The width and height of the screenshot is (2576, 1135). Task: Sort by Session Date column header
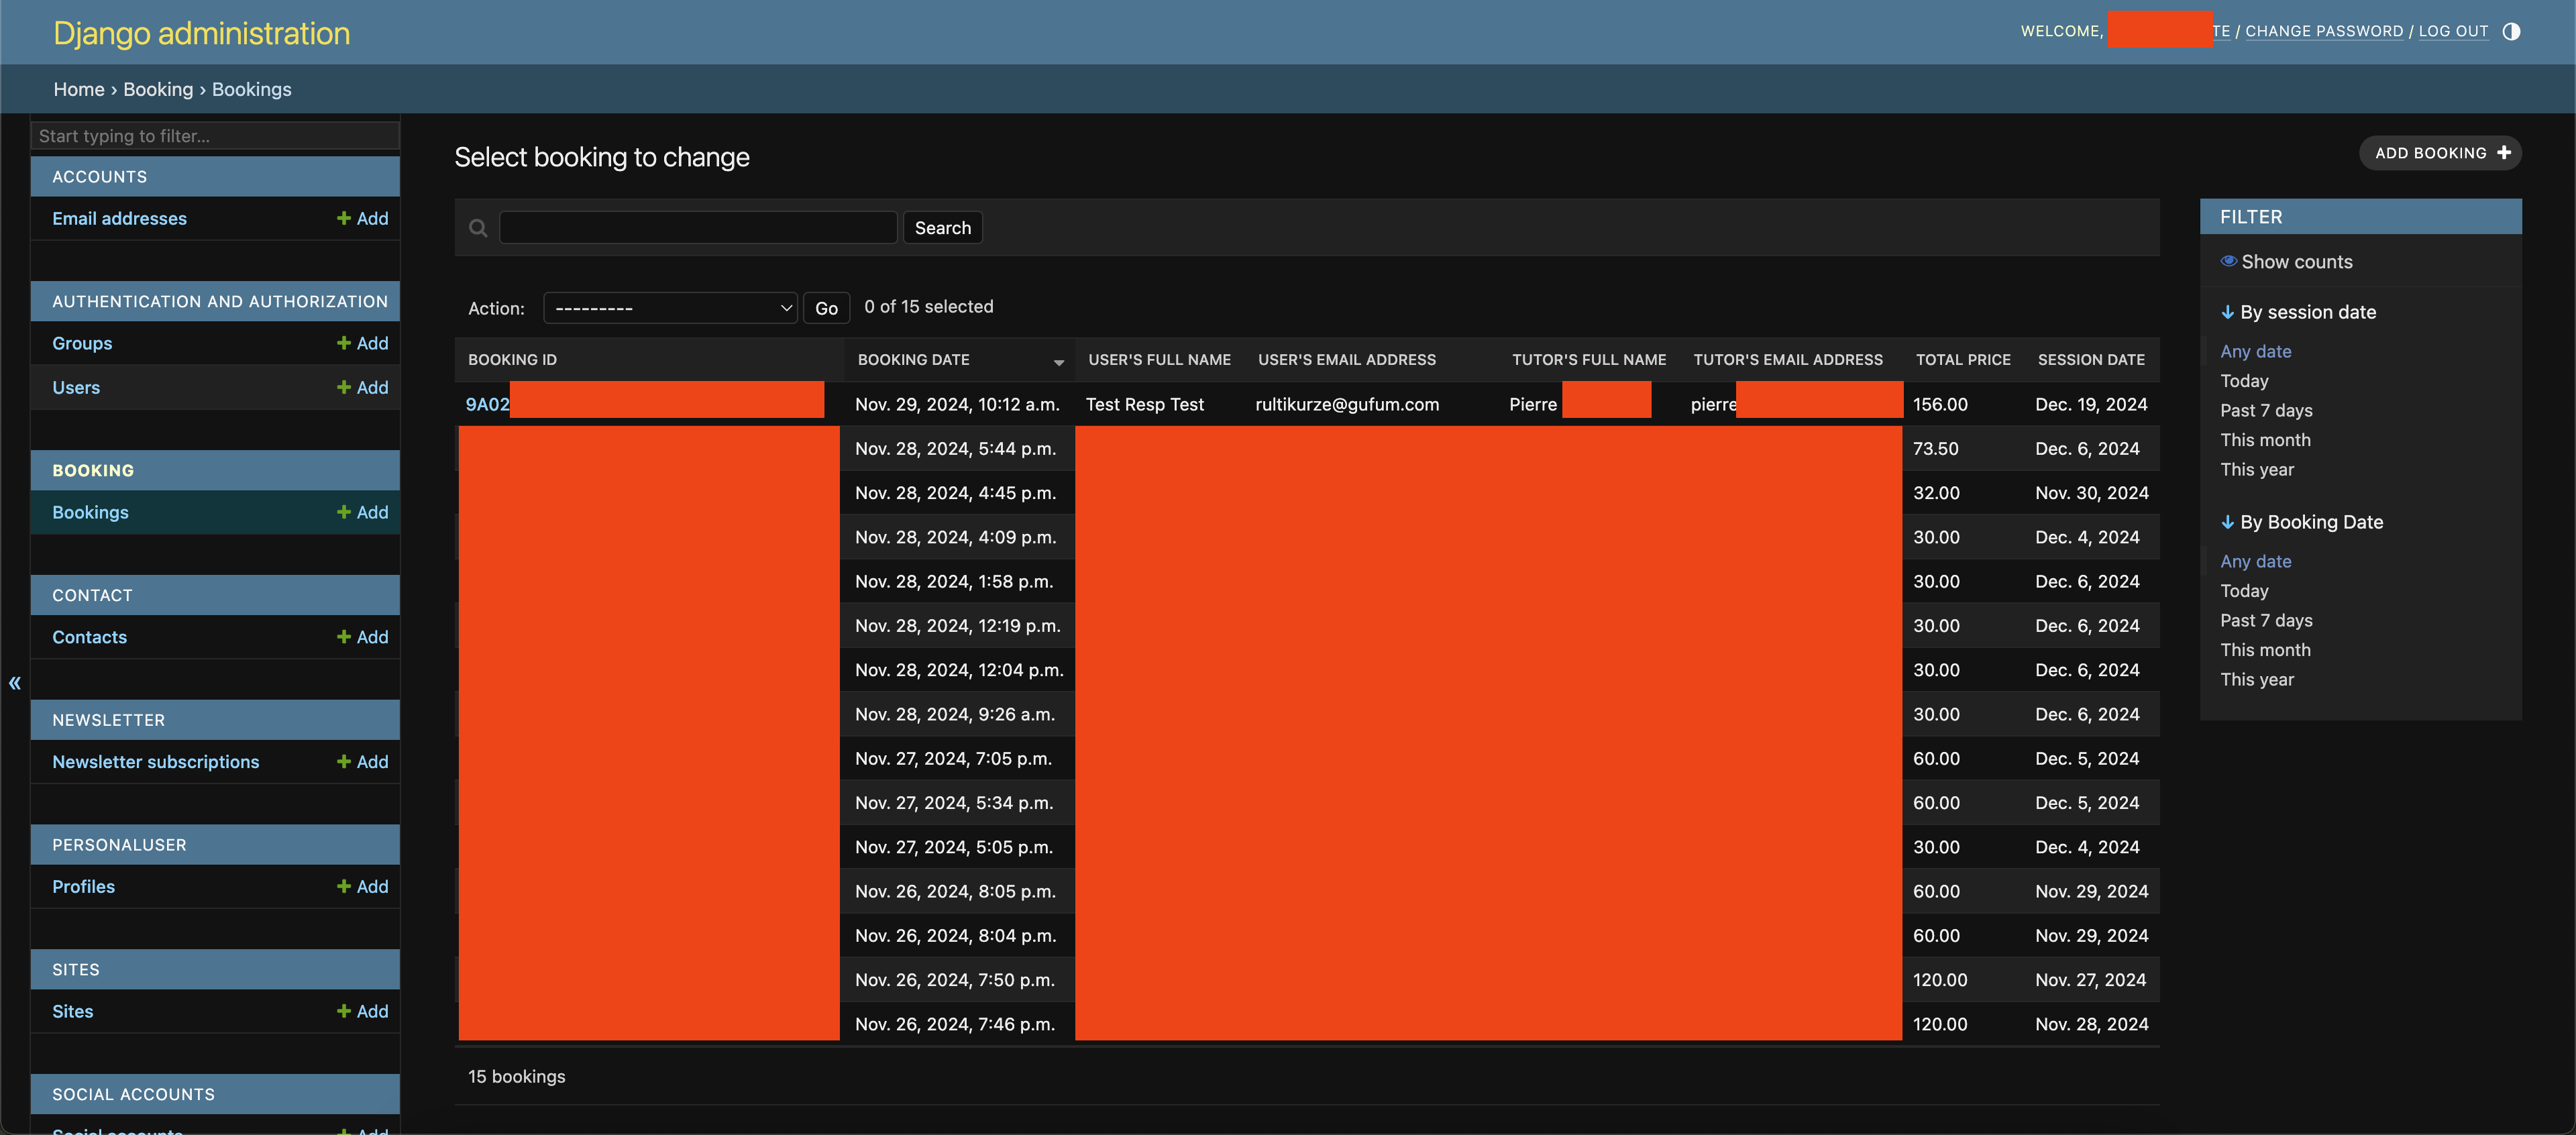pyautogui.click(x=2091, y=360)
